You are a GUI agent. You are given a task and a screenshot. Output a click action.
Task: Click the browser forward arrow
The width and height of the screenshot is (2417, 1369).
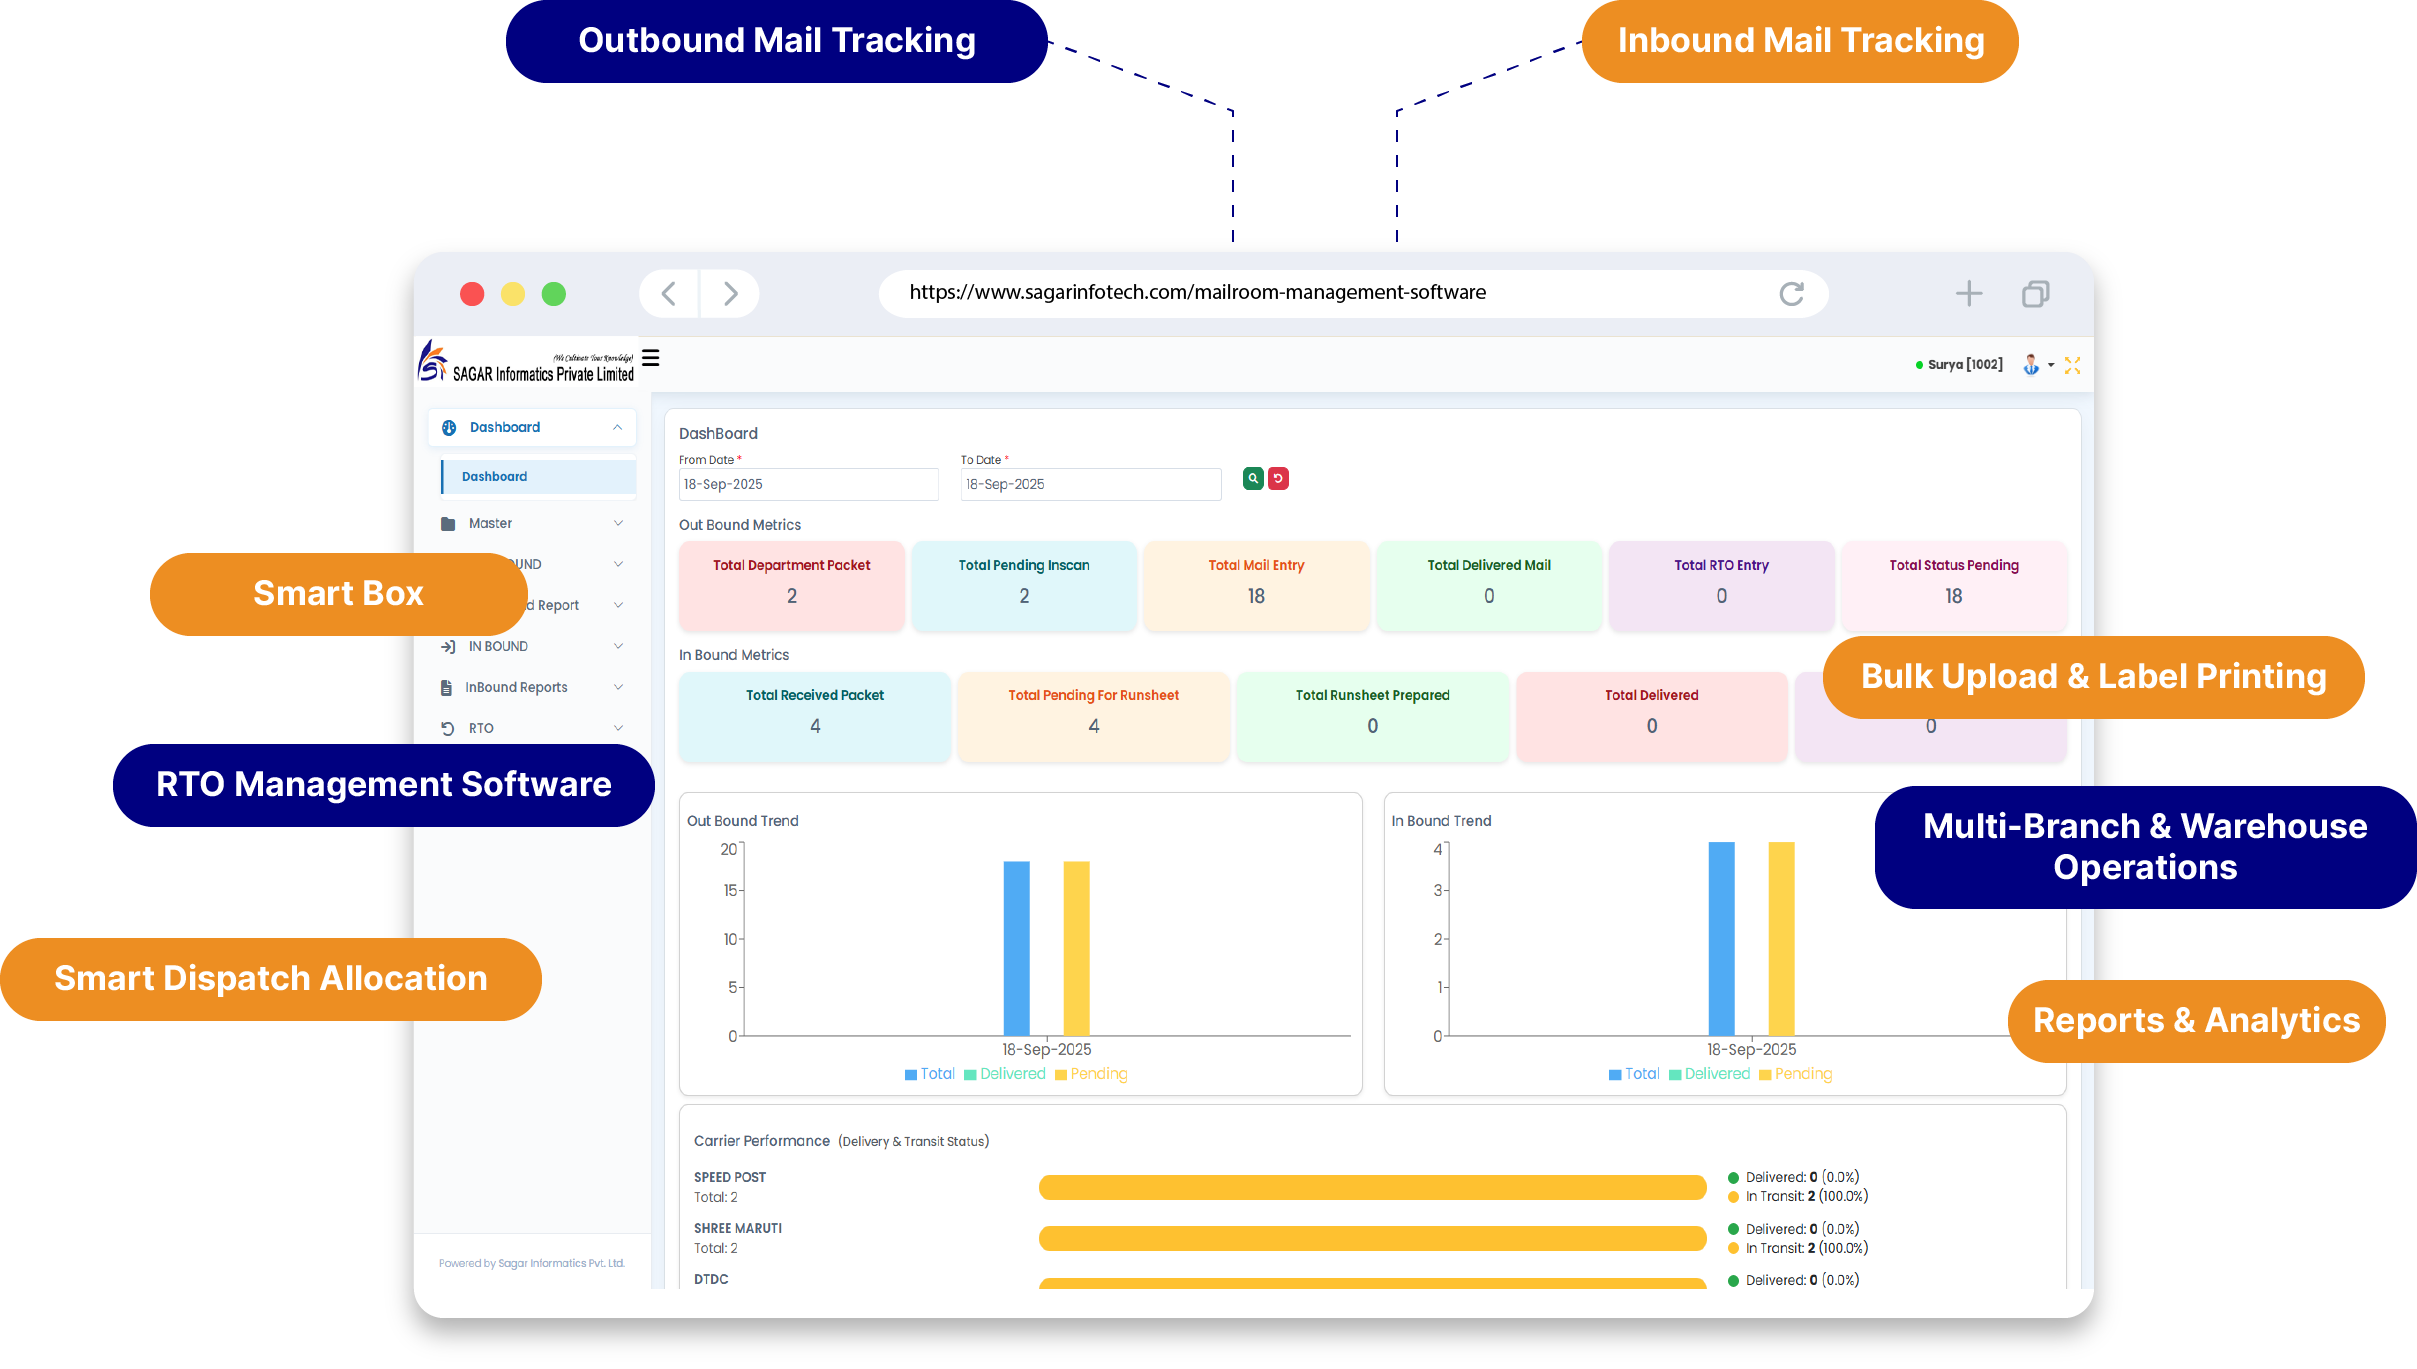[730, 294]
